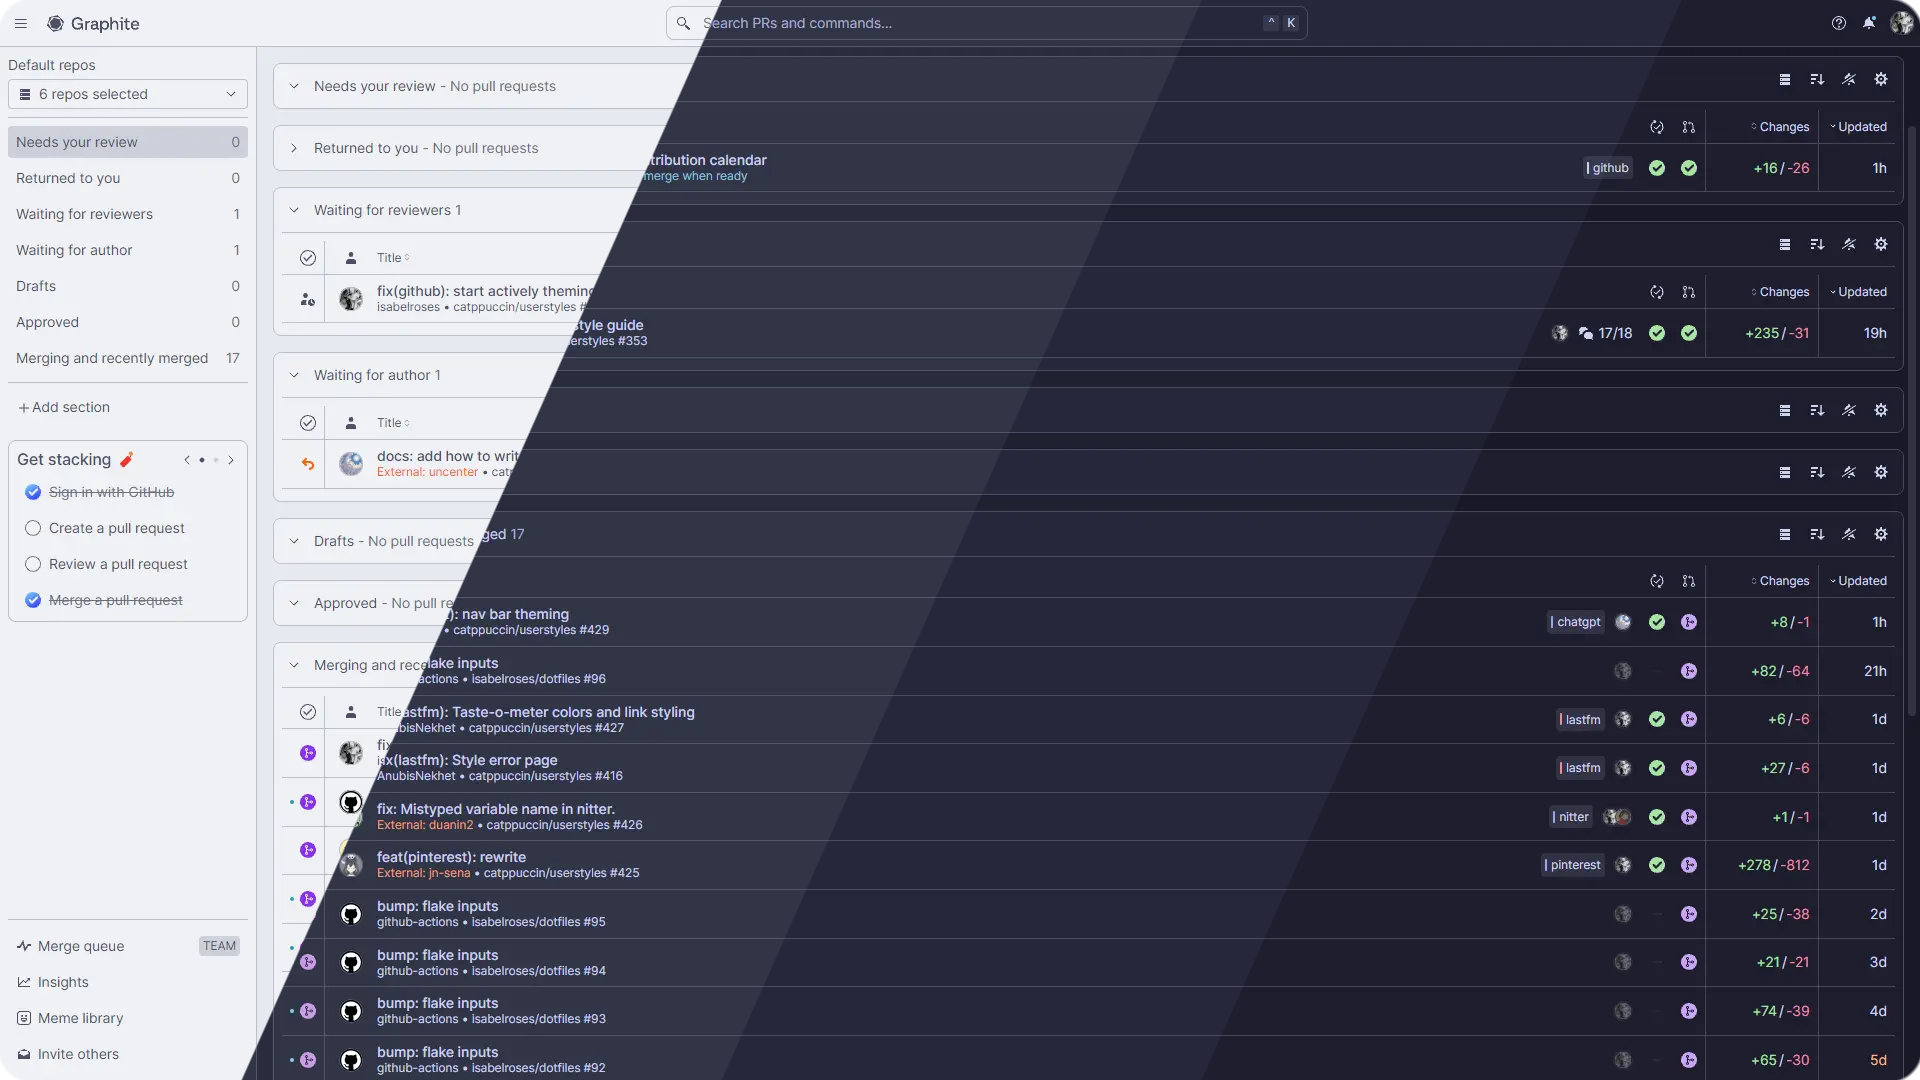This screenshot has height=1080, width=1920.
Task: Check the Create a pull request step
Action: (x=33, y=528)
